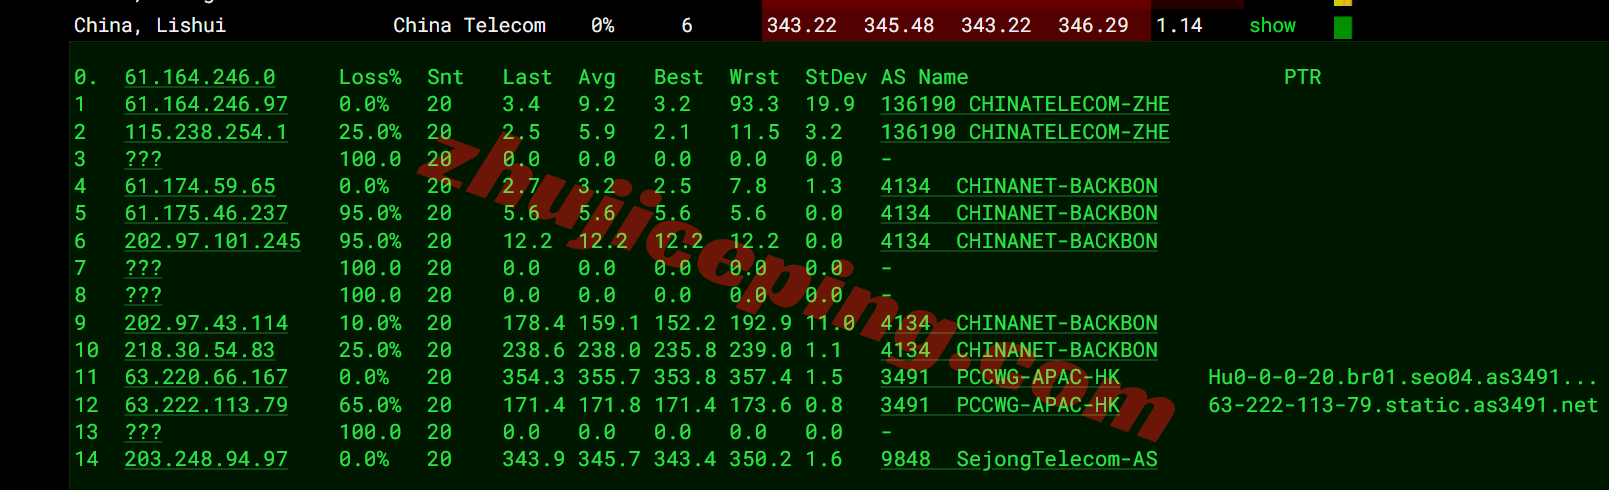Open hop 9 IP 202.97.43.114

(206, 323)
